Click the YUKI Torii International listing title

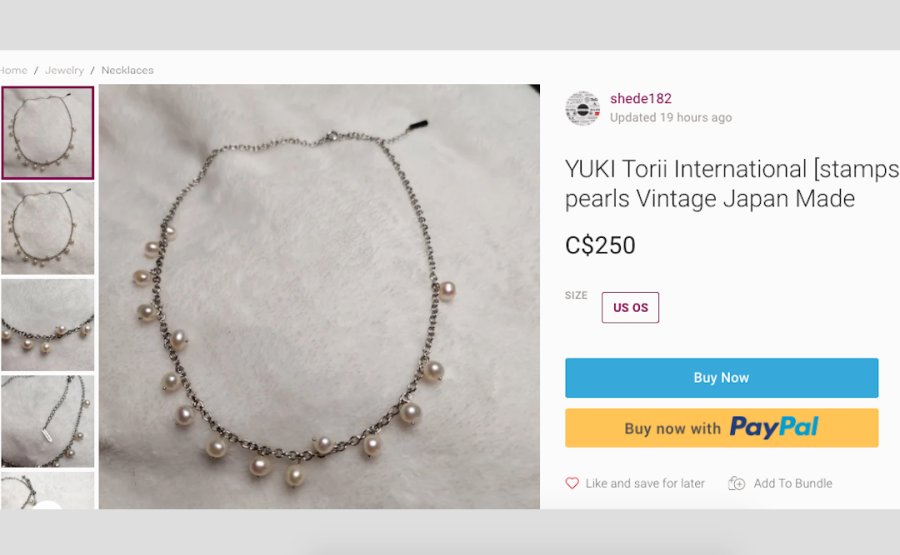coord(730,183)
